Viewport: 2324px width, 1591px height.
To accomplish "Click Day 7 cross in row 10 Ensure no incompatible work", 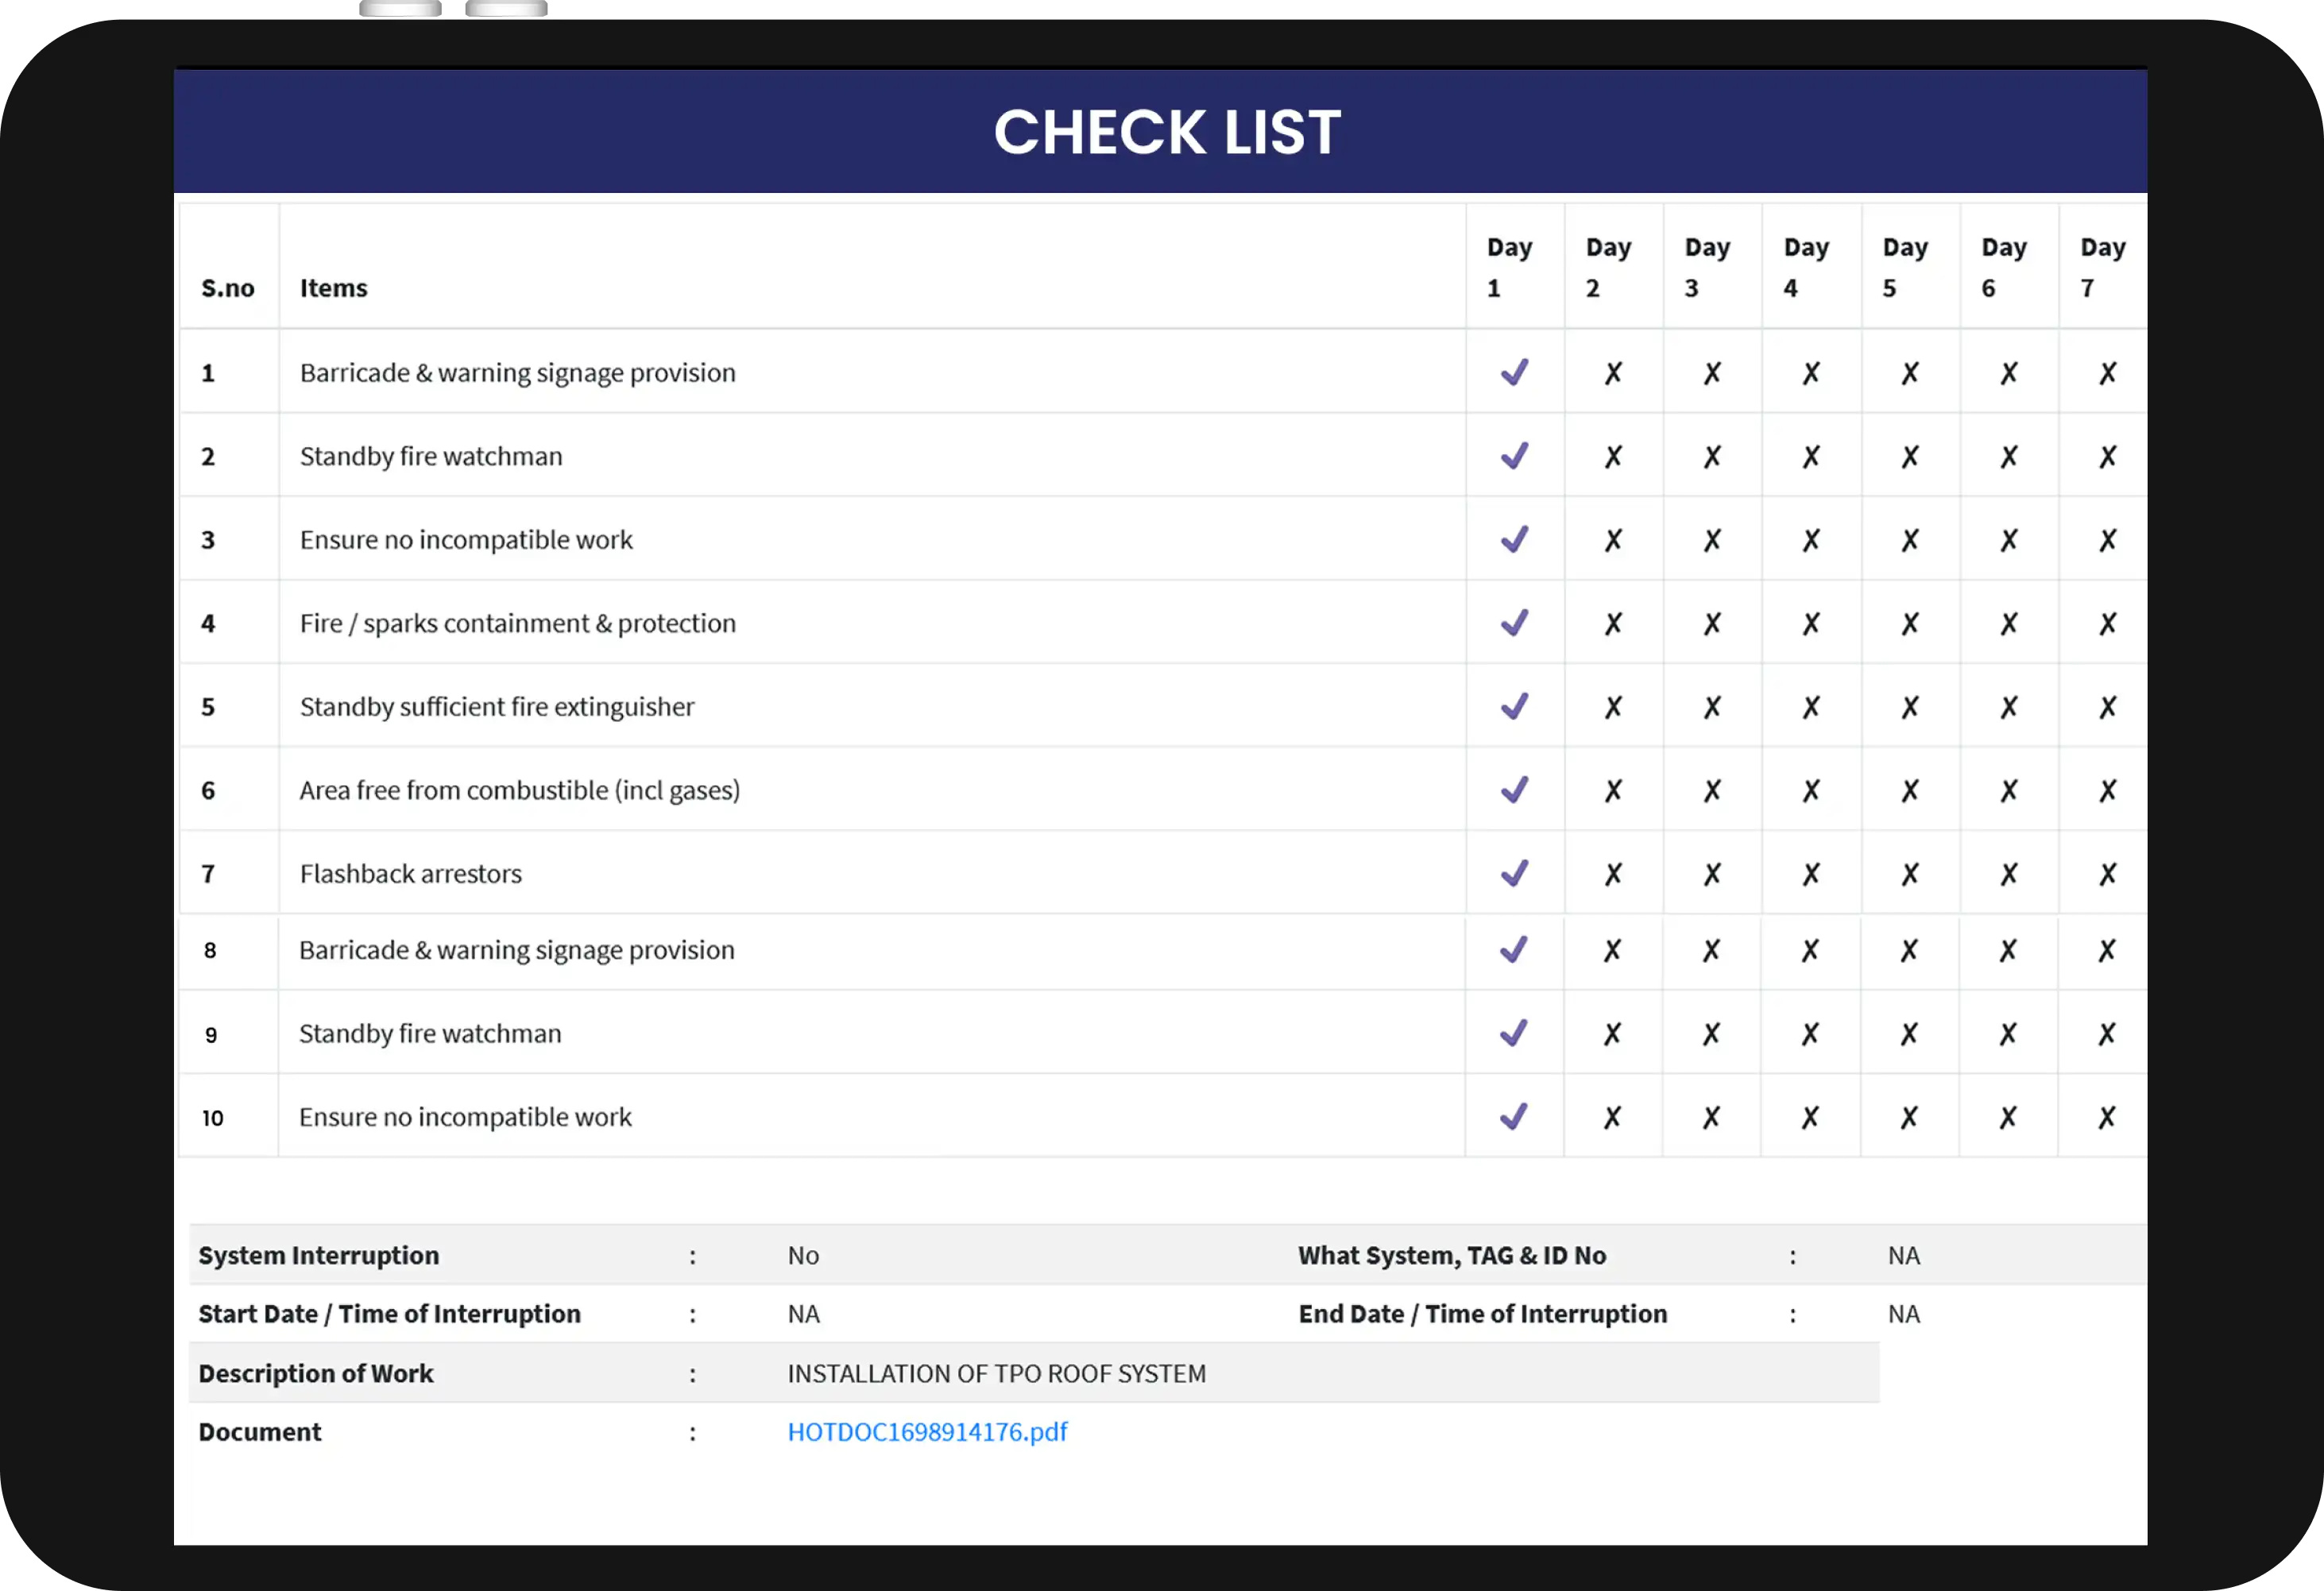I will coord(2106,1117).
